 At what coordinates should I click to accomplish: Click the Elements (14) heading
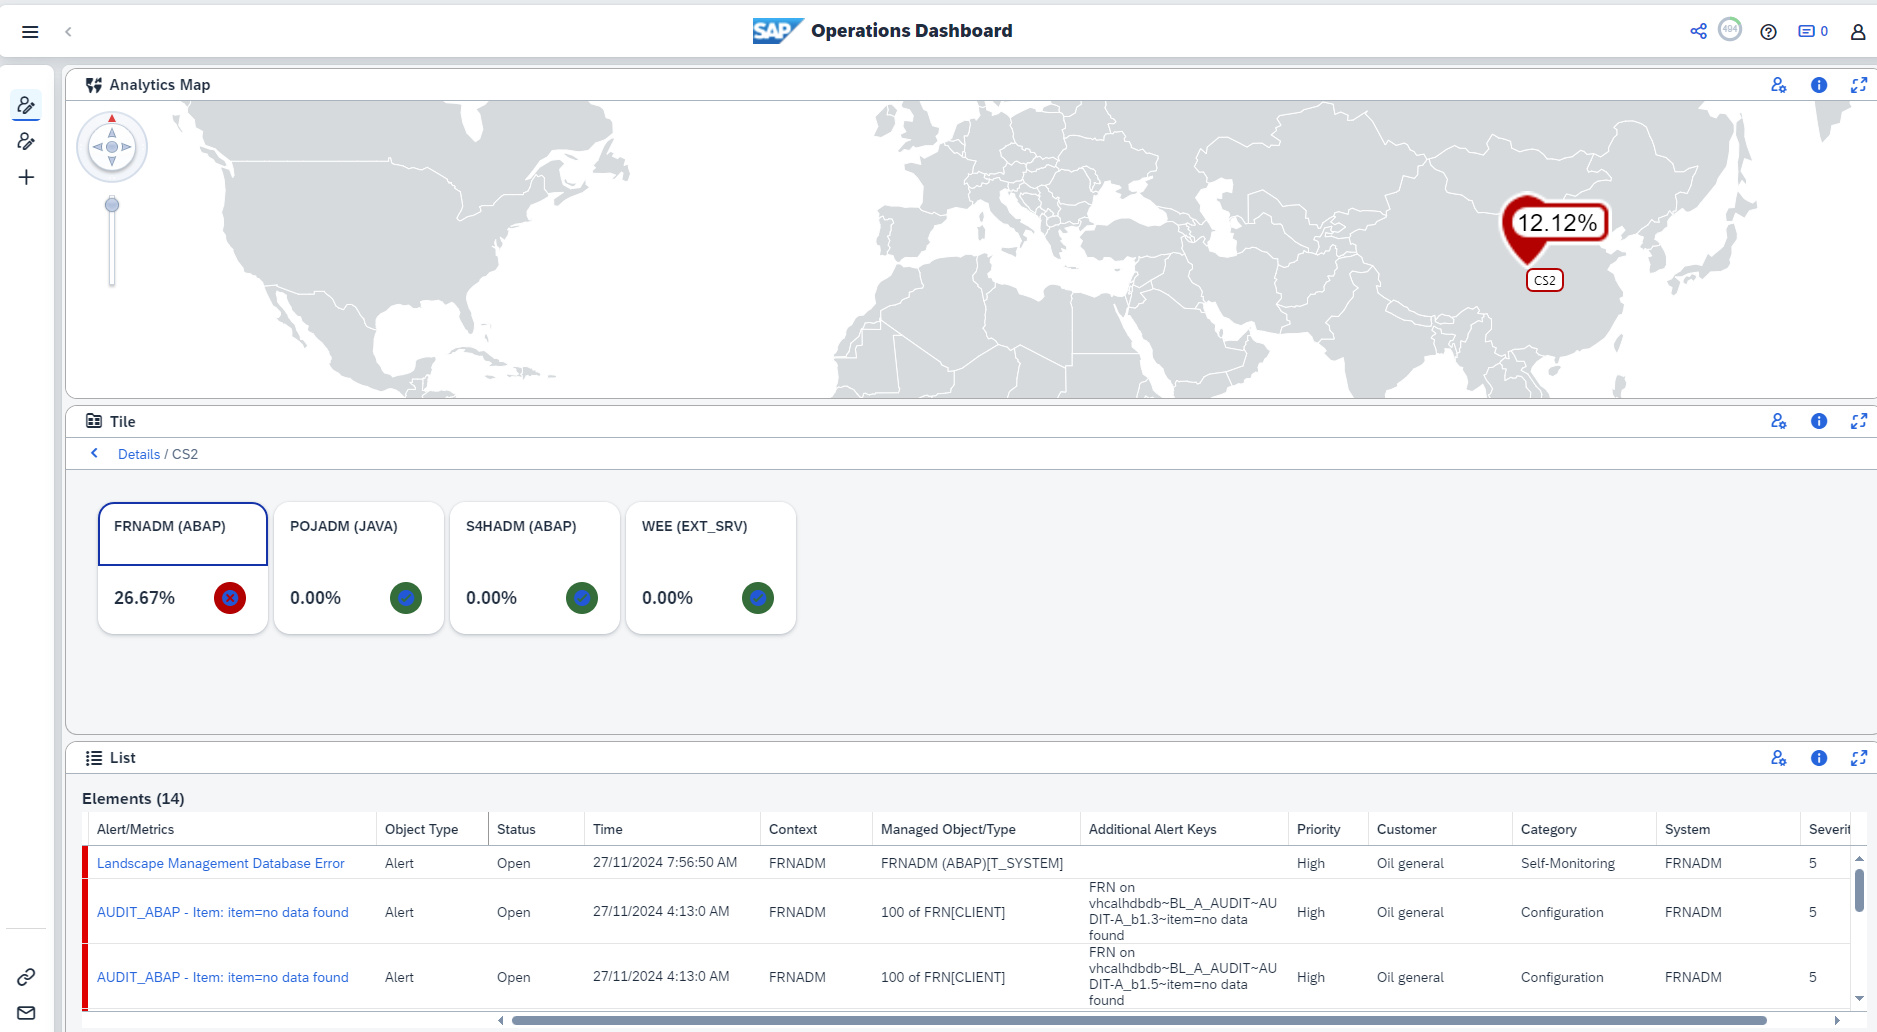click(x=133, y=798)
